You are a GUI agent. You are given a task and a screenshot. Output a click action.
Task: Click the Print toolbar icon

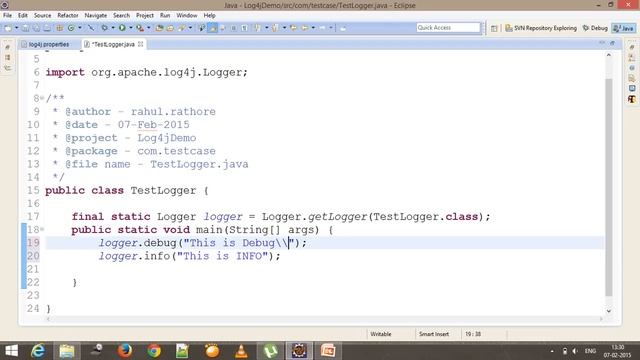pos(47,28)
